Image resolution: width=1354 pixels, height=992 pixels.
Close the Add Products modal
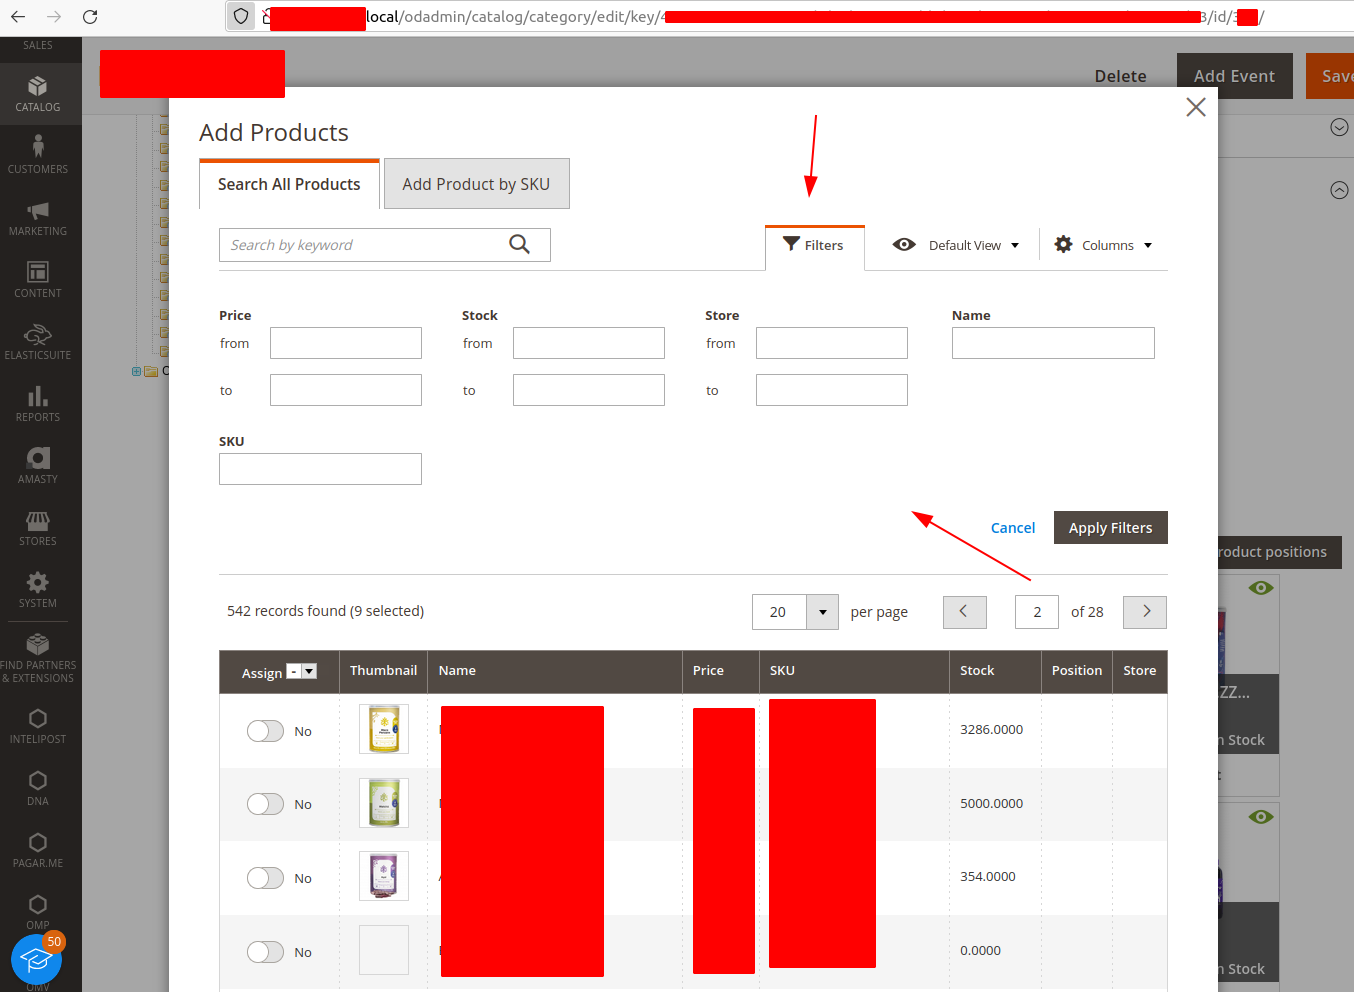1195,107
